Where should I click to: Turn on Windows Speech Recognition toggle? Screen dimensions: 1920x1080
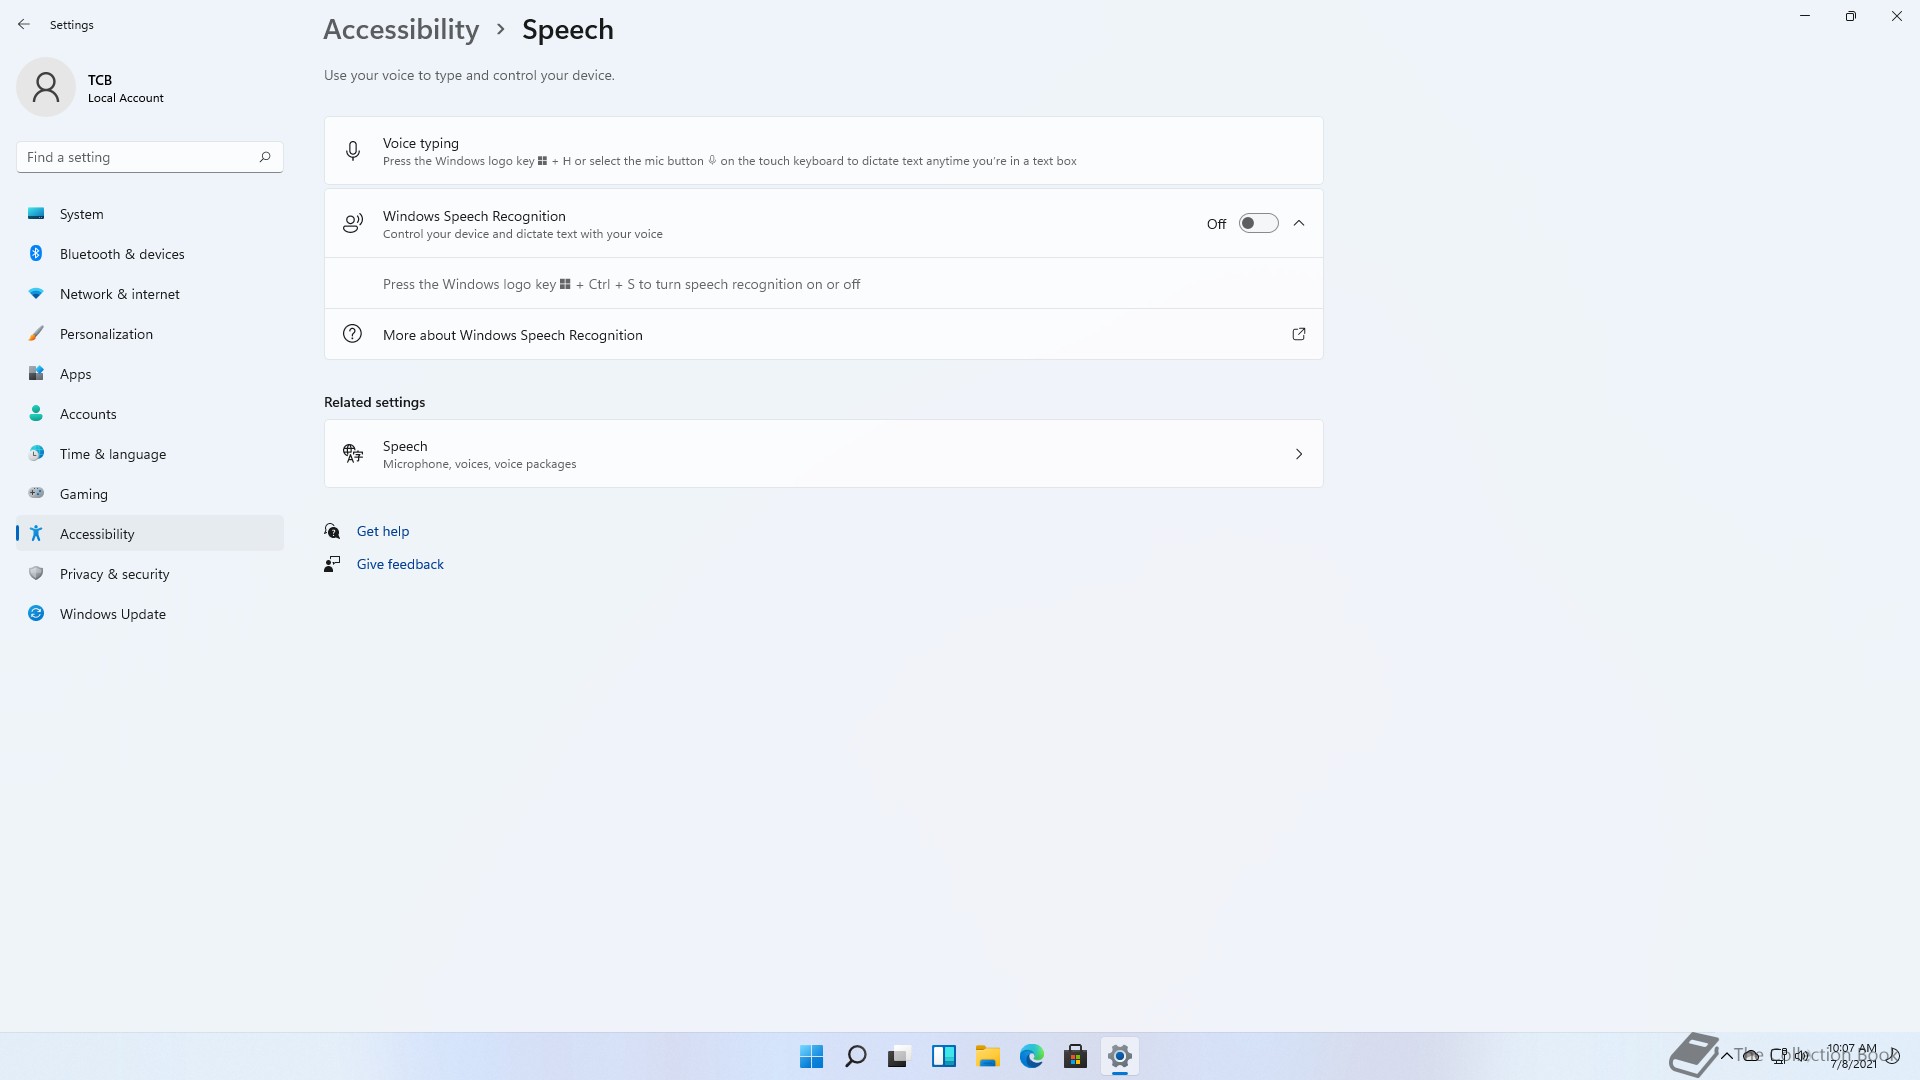(1258, 223)
